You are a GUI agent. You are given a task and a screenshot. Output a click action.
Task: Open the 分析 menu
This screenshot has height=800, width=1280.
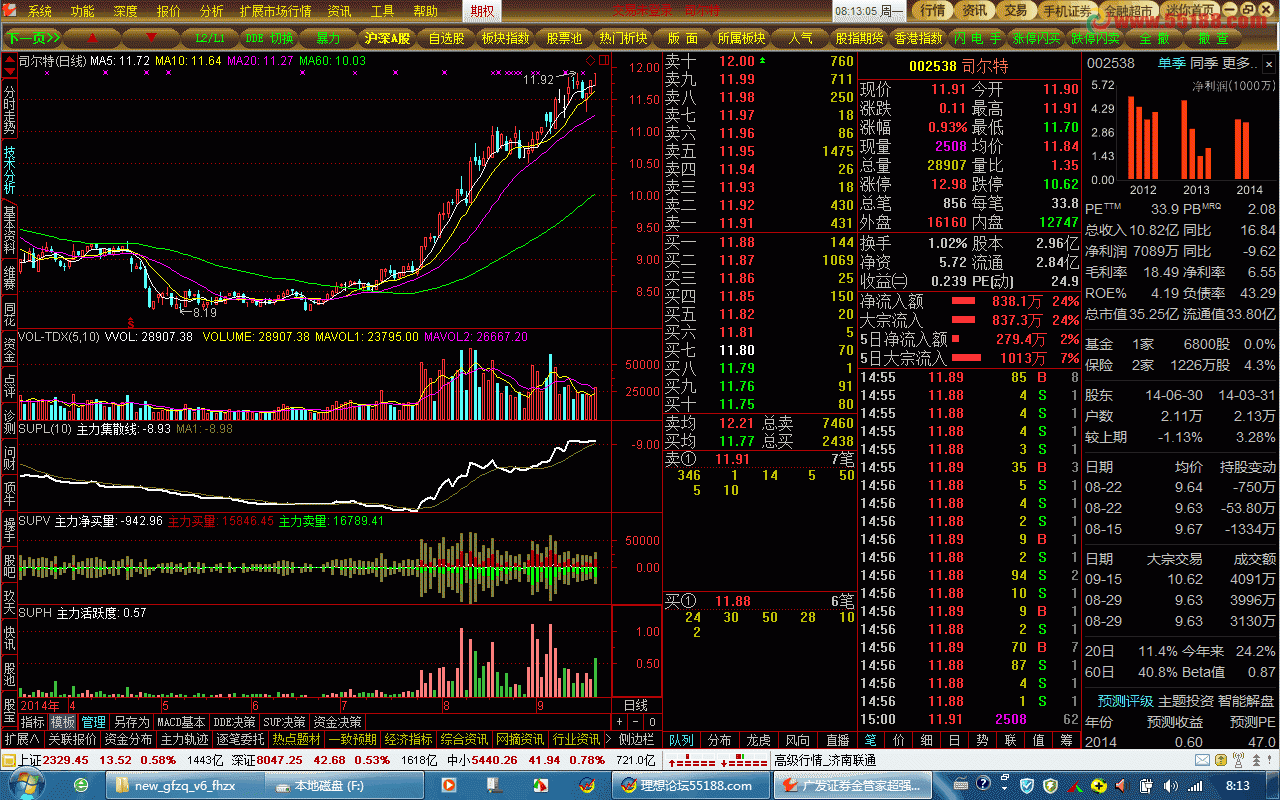212,12
